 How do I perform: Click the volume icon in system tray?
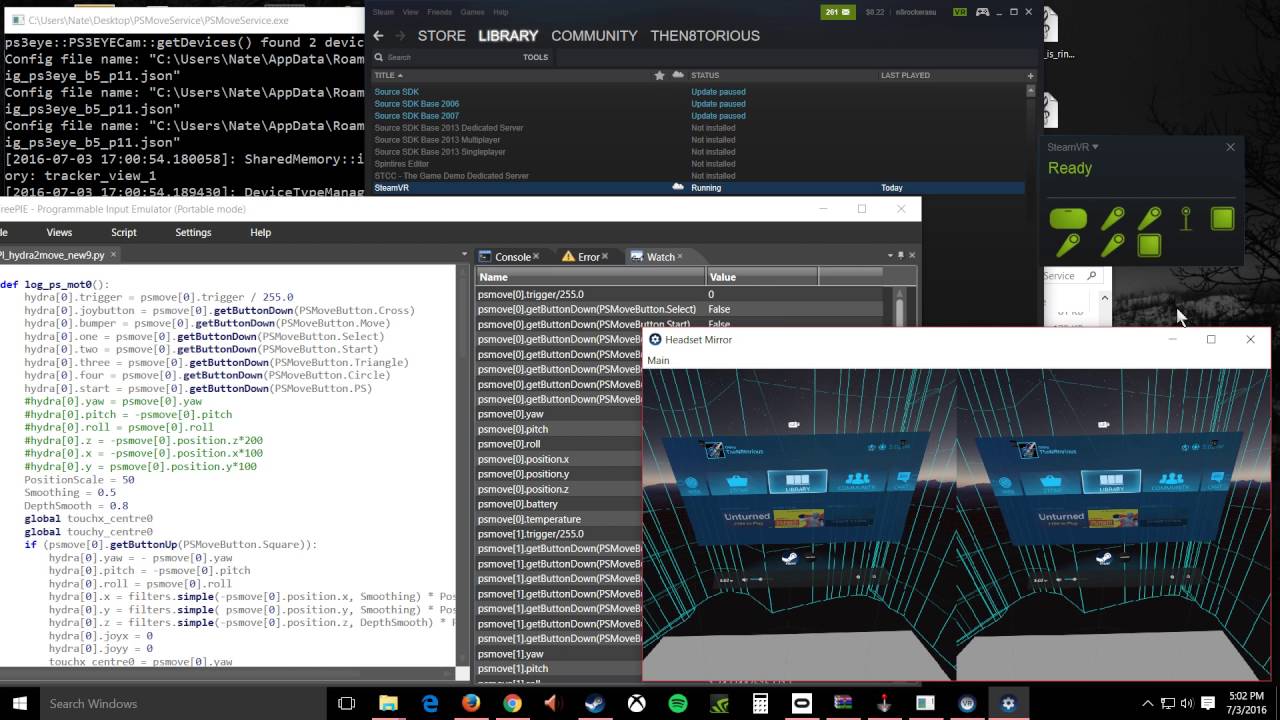coord(1186,703)
